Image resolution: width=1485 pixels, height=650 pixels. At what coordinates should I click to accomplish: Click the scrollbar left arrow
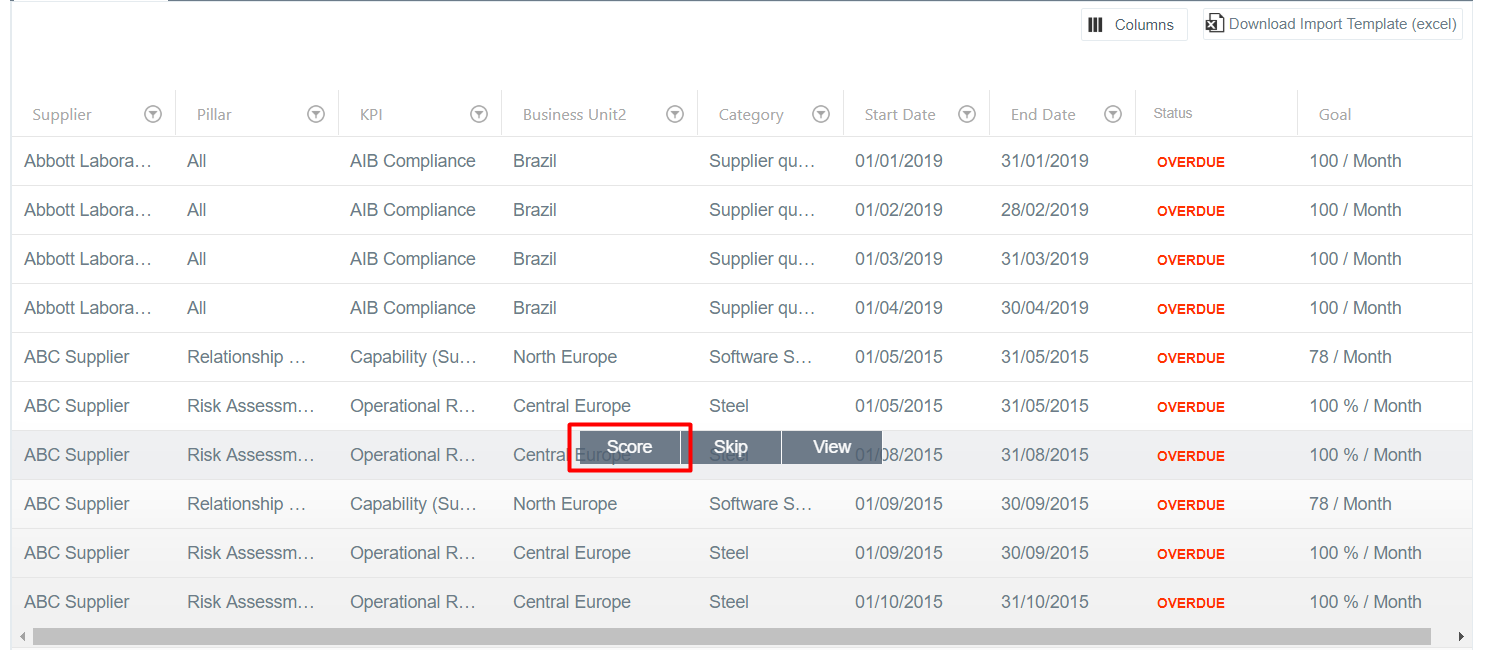click(x=22, y=636)
